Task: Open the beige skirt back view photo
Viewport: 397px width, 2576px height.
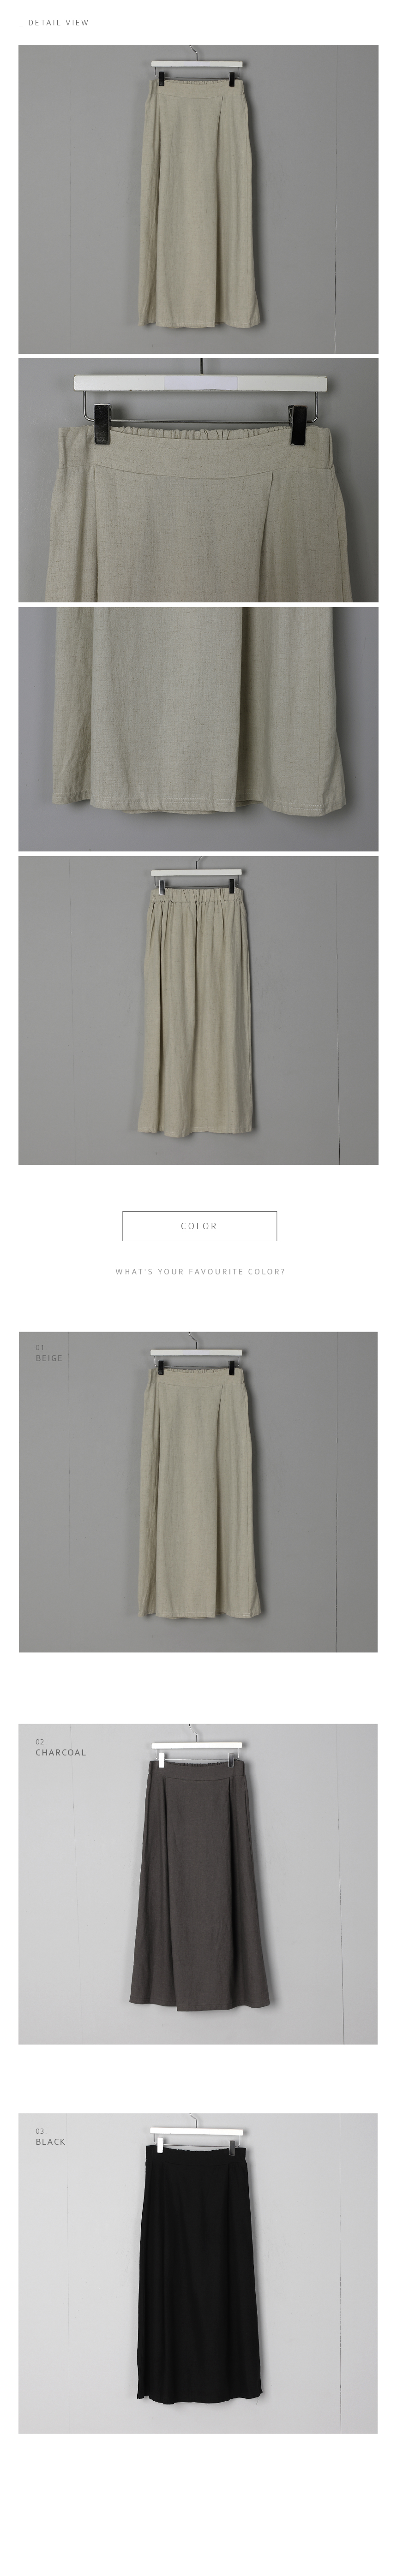Action: point(198,1010)
